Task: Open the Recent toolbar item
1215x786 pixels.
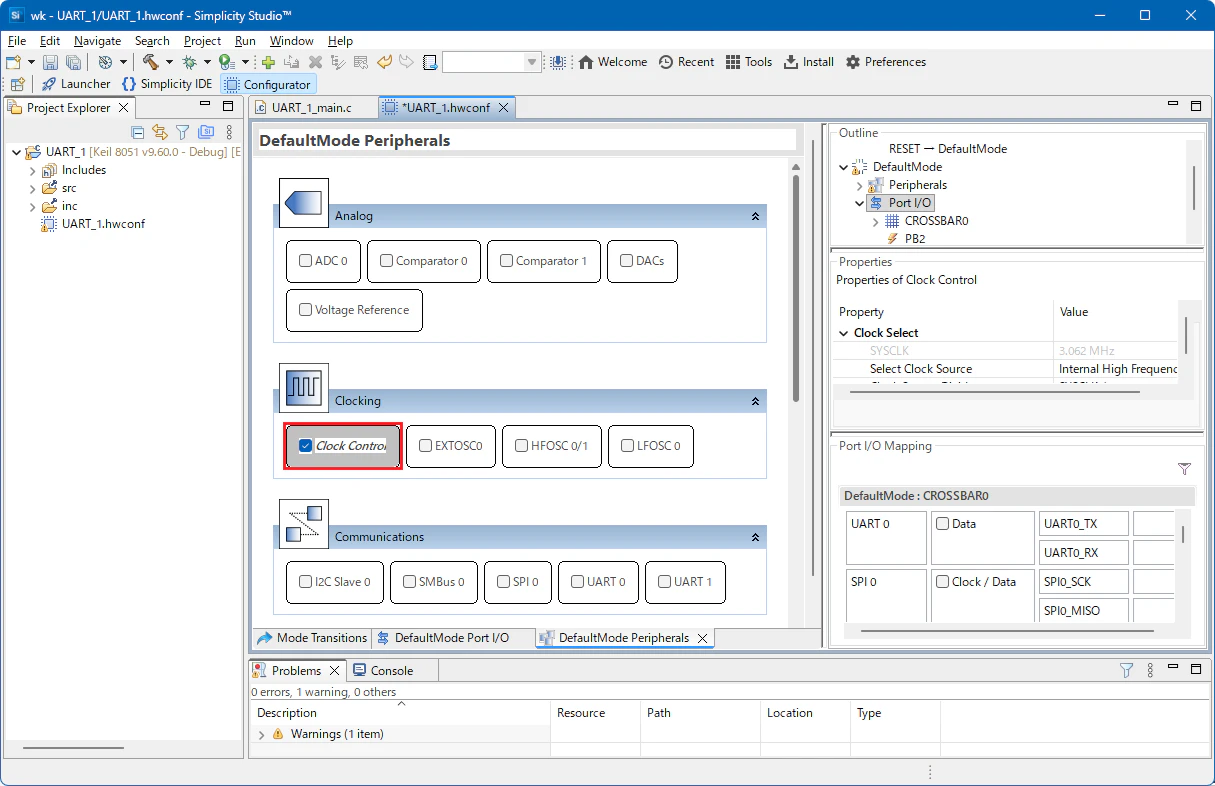Action: (686, 62)
